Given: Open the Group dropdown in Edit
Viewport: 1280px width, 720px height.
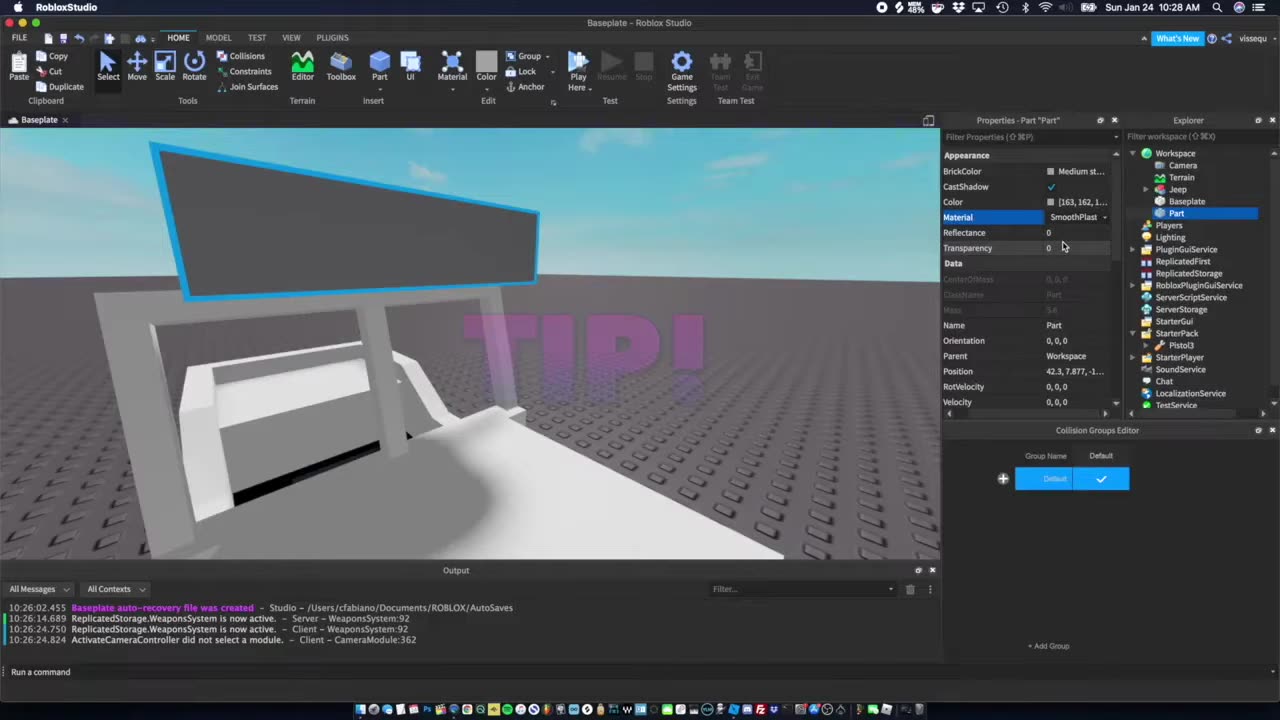Looking at the screenshot, I should [x=548, y=56].
